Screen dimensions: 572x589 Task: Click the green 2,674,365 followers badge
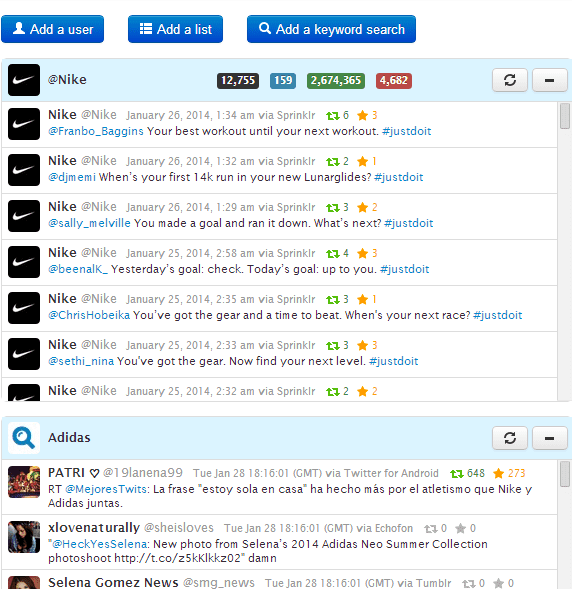pyautogui.click(x=336, y=80)
